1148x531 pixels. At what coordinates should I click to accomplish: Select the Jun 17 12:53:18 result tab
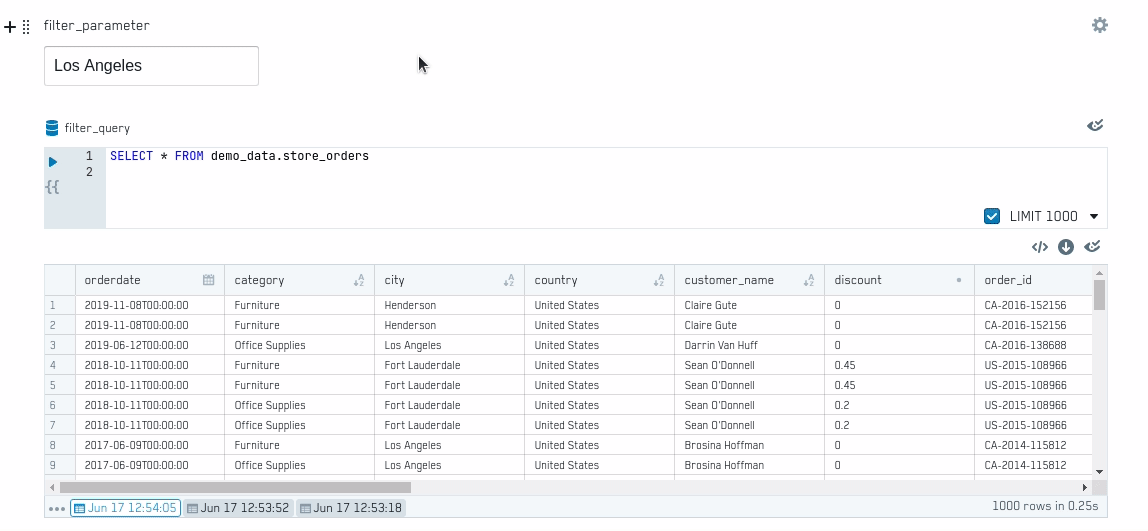pyautogui.click(x=351, y=508)
